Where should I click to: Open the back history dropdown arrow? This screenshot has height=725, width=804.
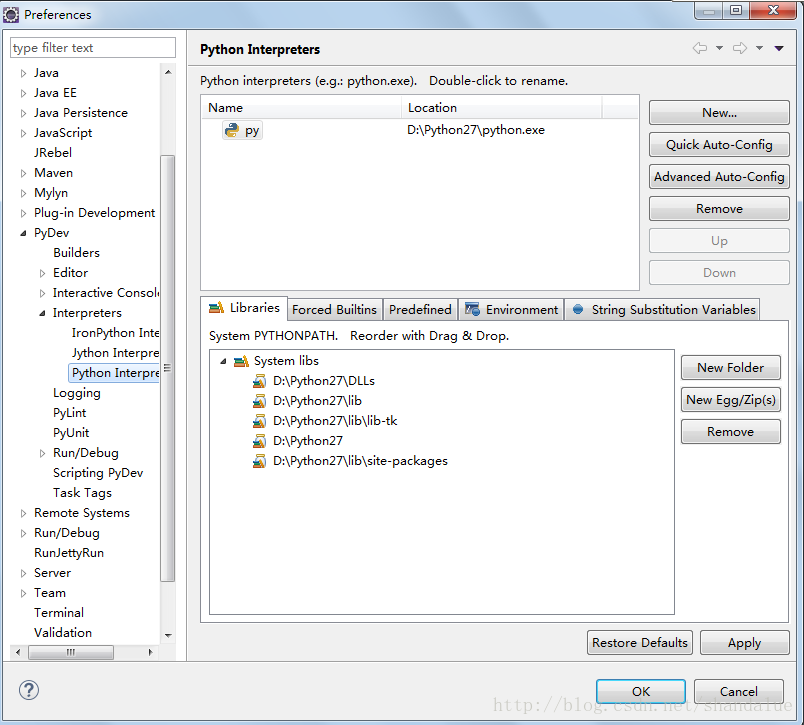point(719,48)
